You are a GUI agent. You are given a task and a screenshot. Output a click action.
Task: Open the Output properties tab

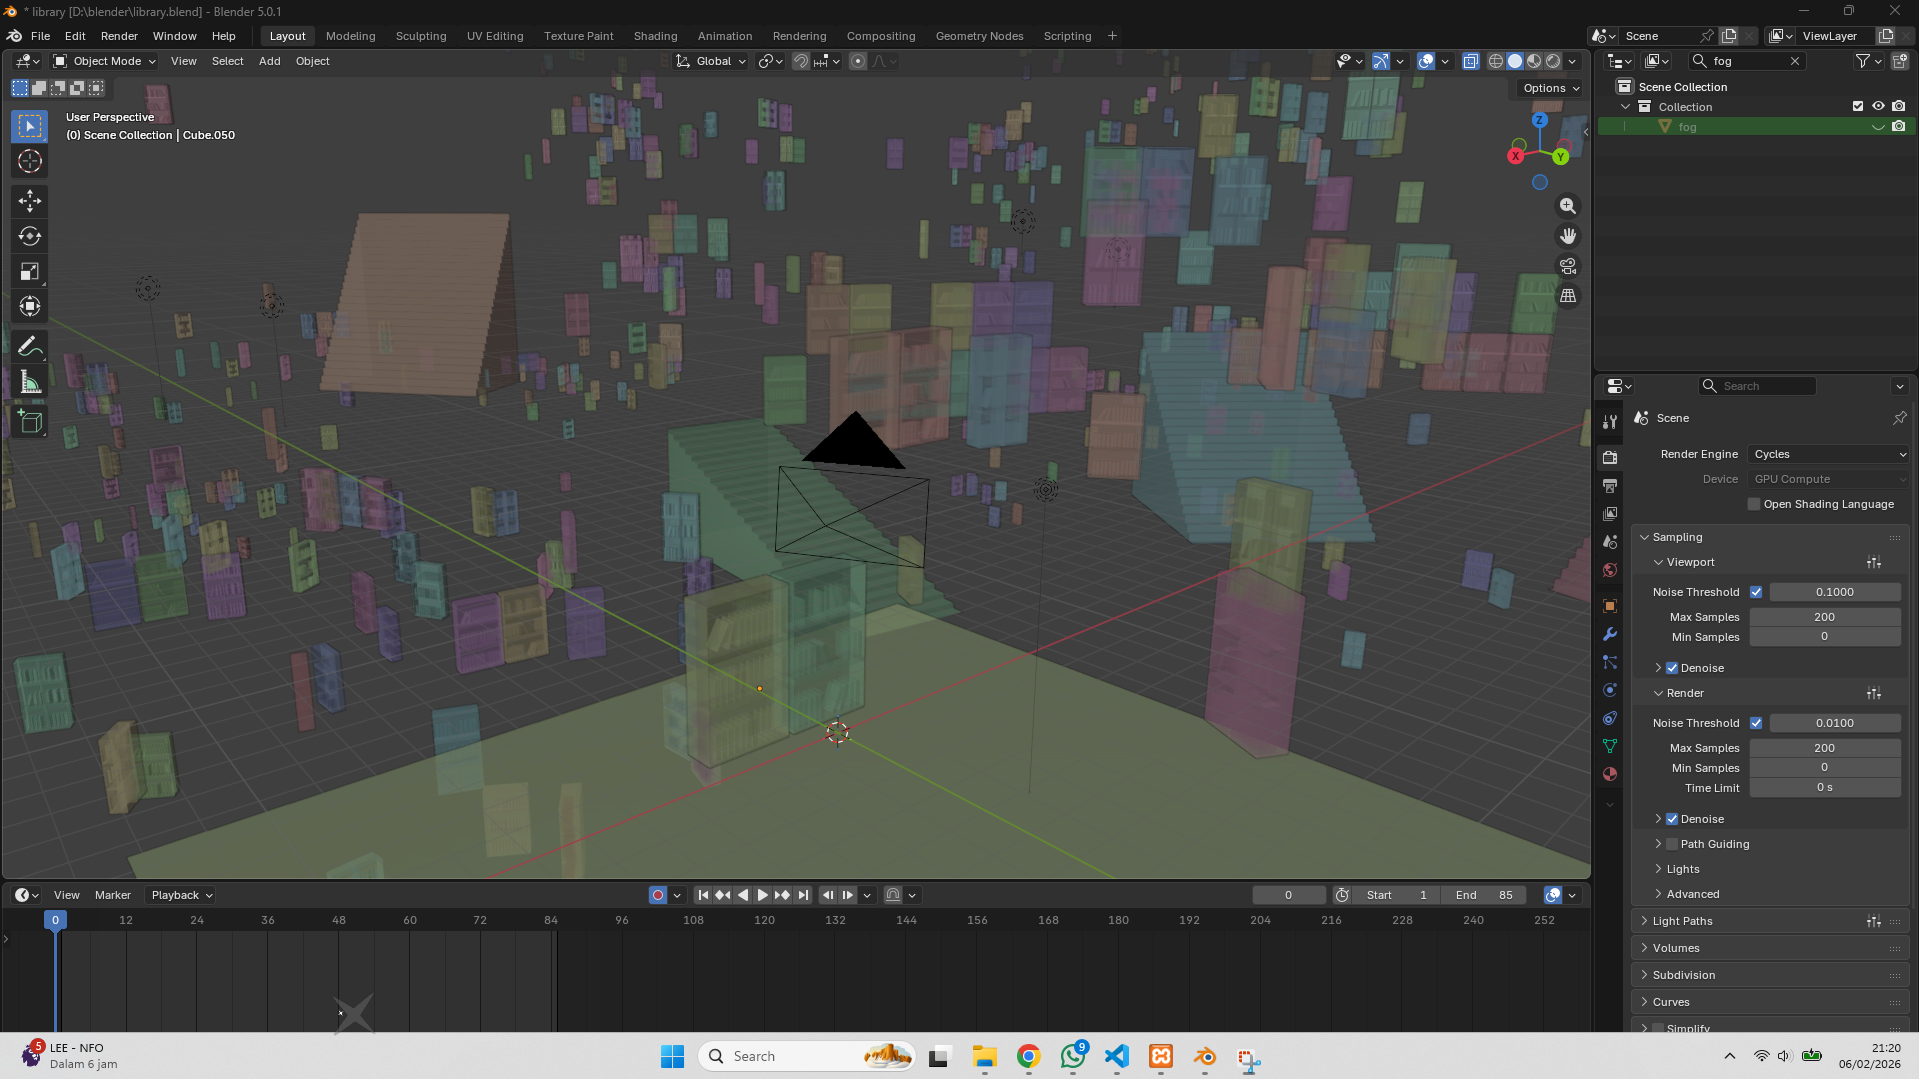coord(1609,486)
